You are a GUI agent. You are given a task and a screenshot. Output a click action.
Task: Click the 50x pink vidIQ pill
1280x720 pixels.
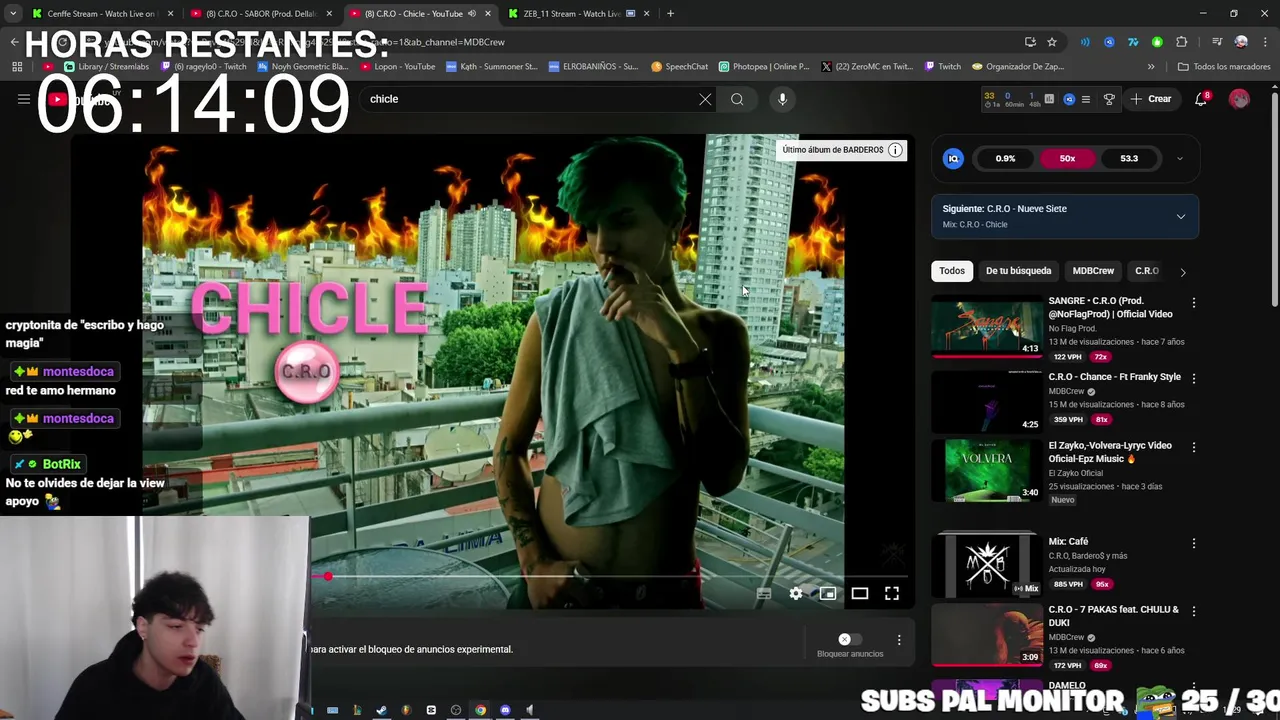pyautogui.click(x=1067, y=158)
